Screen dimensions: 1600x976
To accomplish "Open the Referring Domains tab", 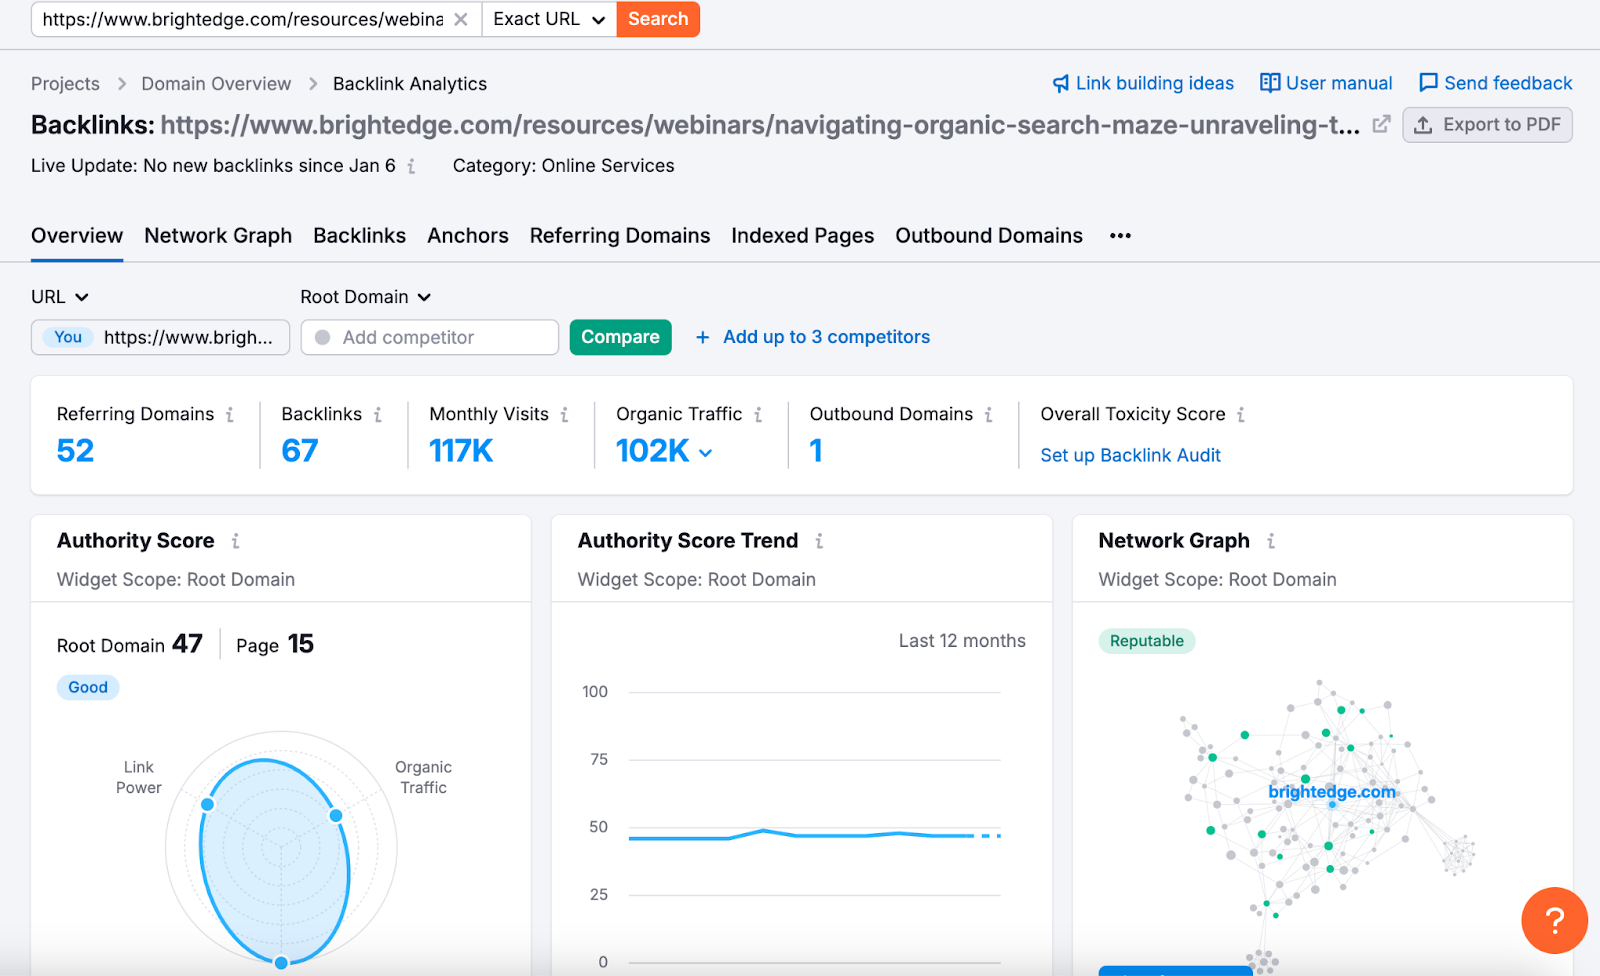I will point(620,236).
